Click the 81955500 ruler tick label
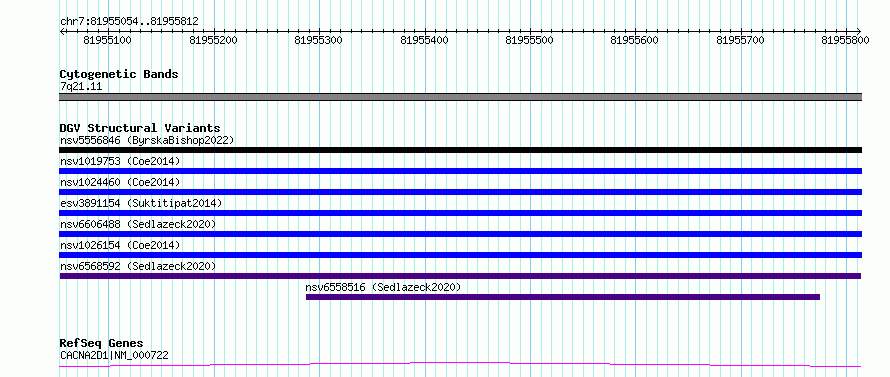 [529, 40]
